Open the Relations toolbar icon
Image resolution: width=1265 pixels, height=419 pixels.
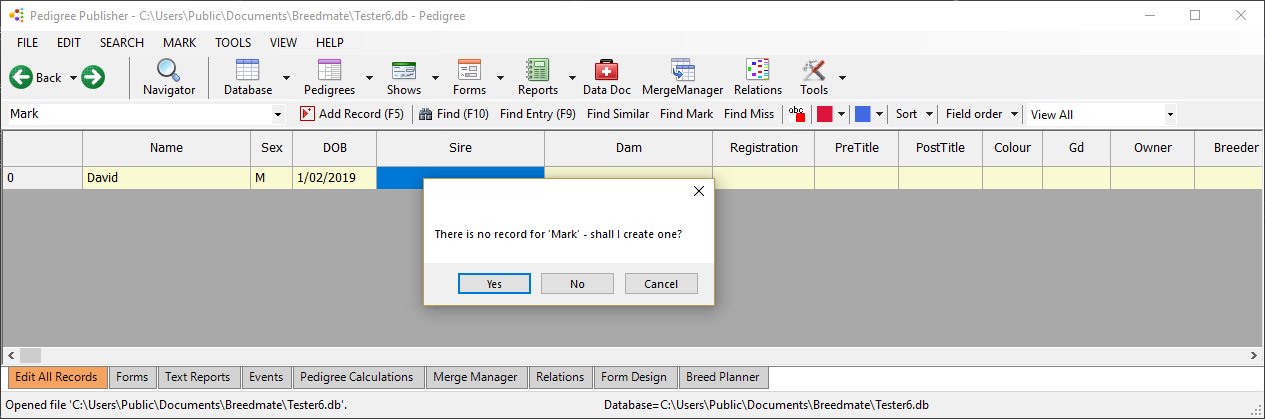pos(757,77)
